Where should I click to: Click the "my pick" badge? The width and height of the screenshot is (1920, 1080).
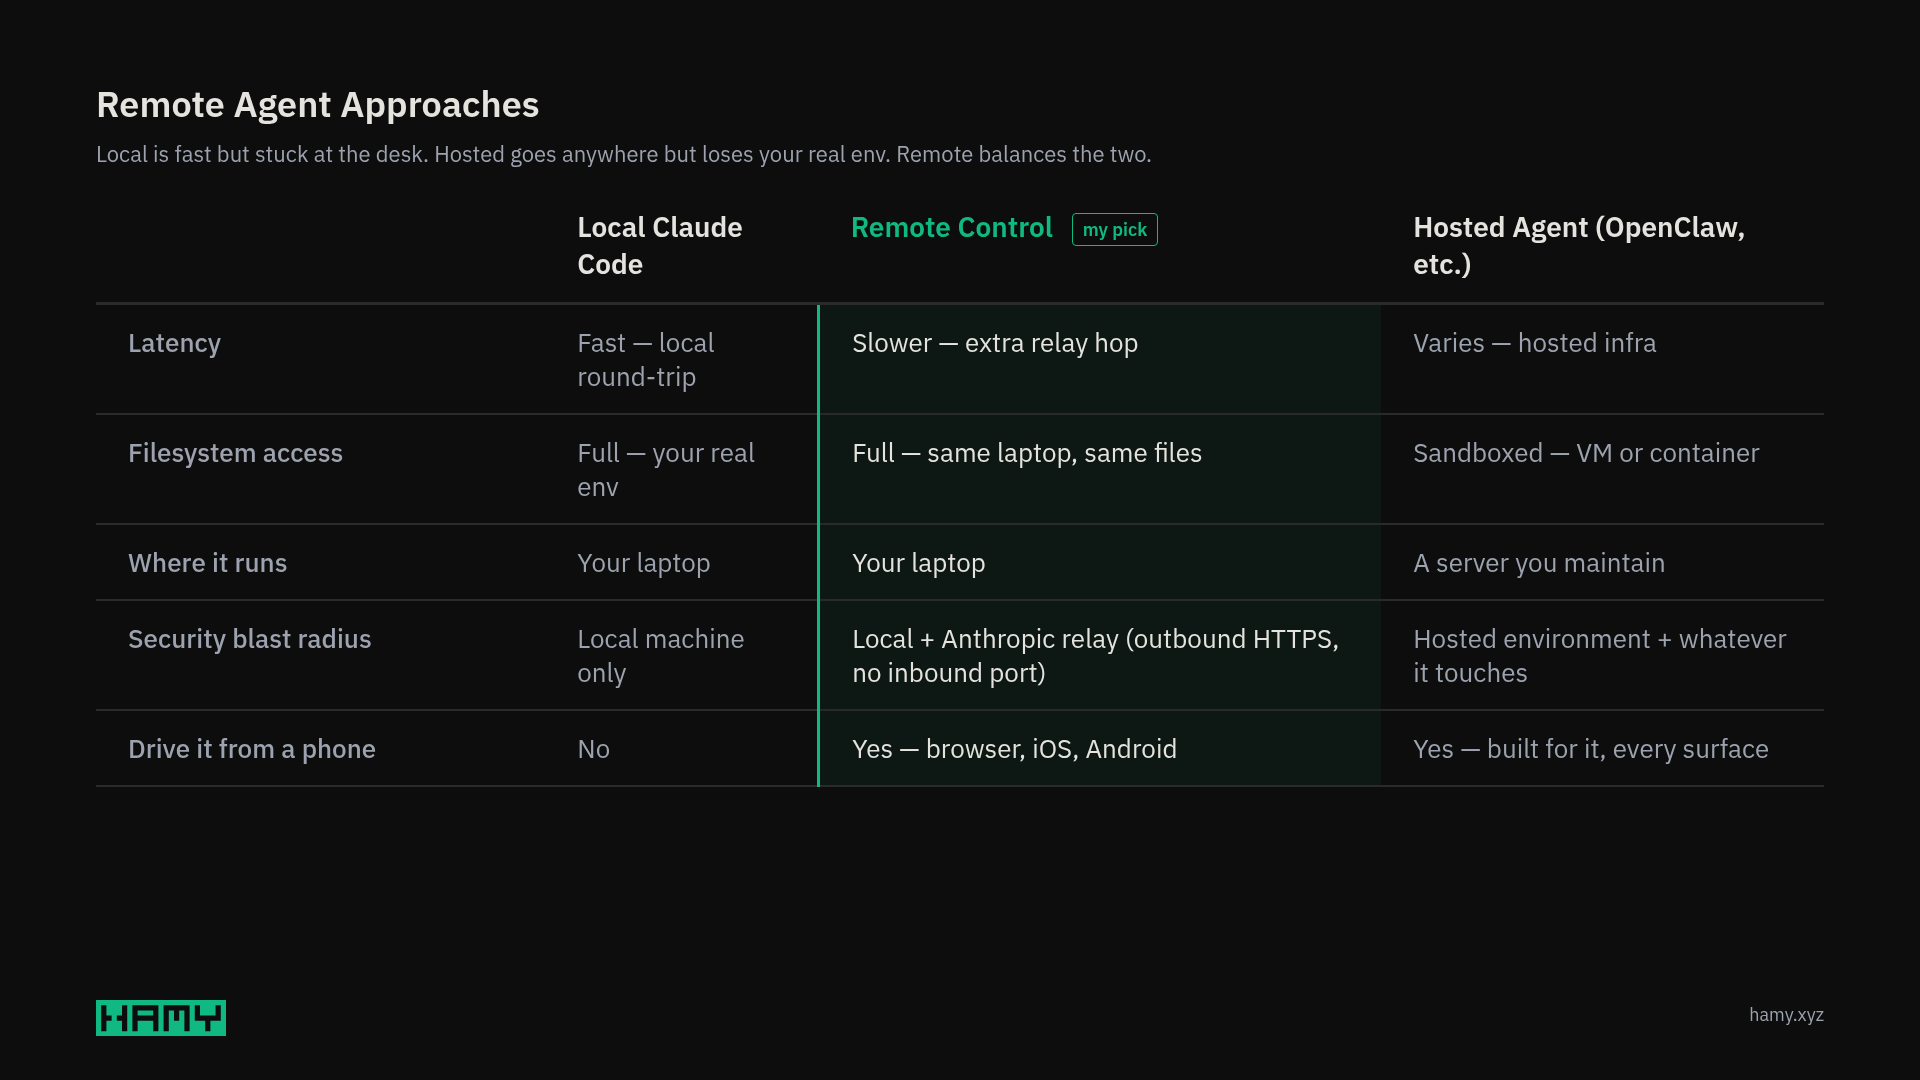pyautogui.click(x=1115, y=229)
